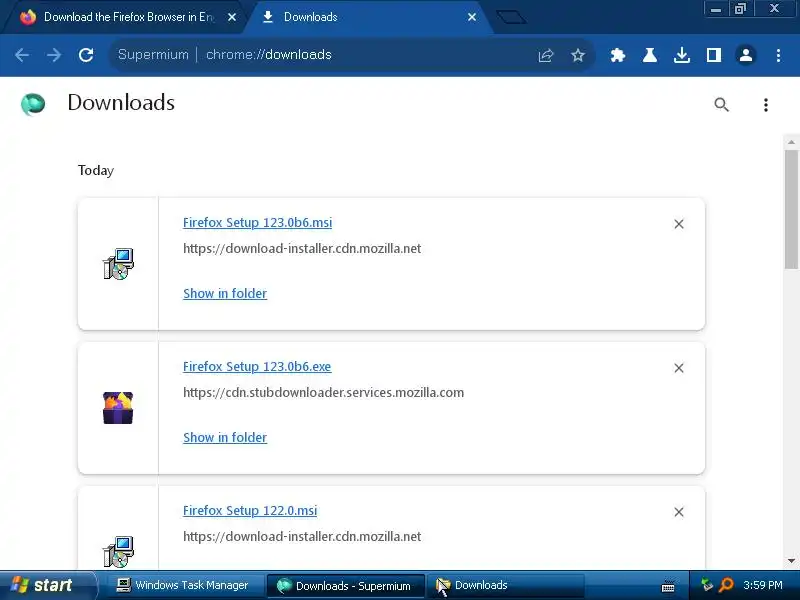800x600 pixels.
Task: Reload the downloads page
Action: point(86,55)
